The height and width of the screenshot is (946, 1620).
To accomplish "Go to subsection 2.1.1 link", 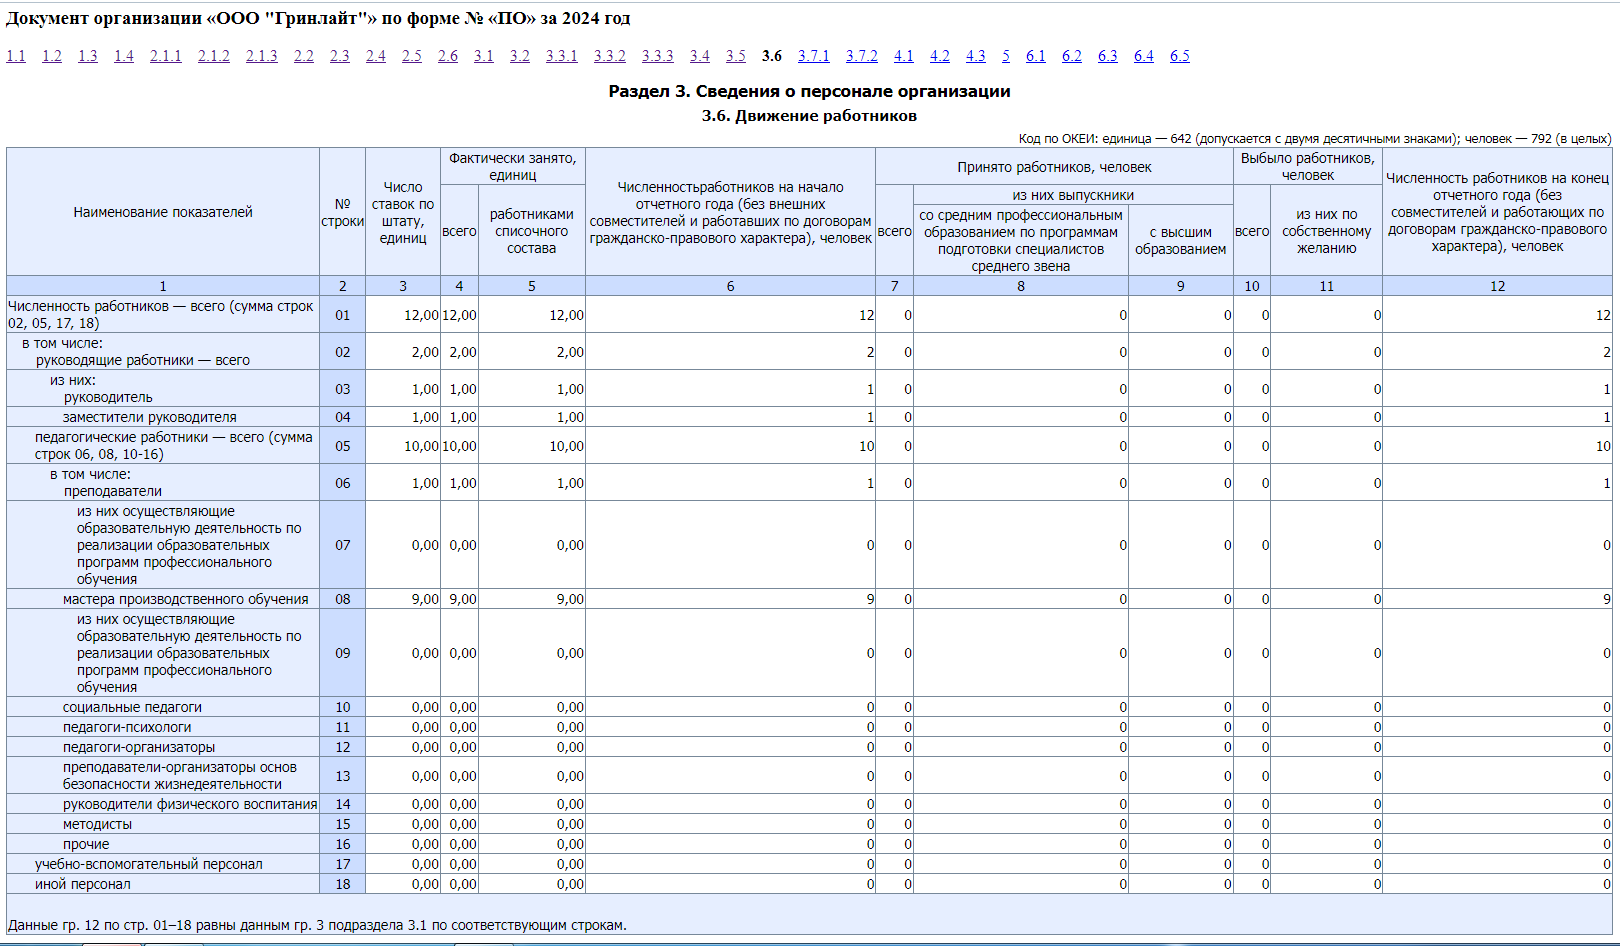I will pyautogui.click(x=166, y=56).
